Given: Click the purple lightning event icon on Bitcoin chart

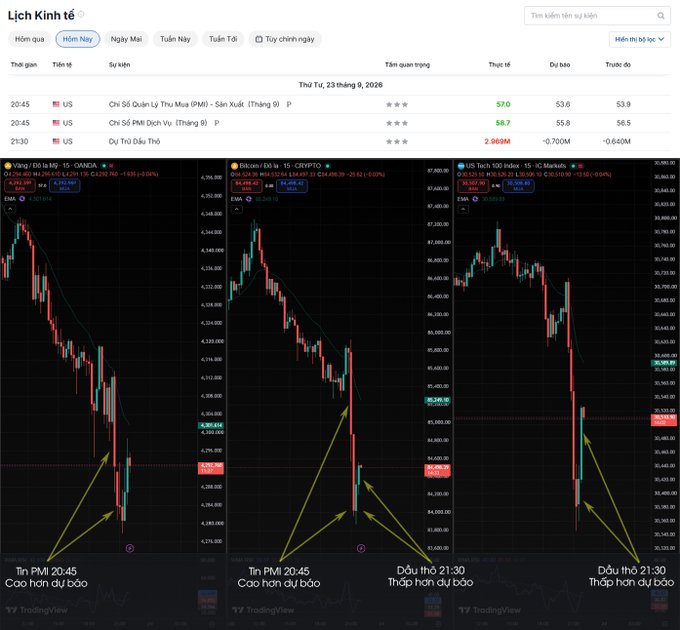Looking at the screenshot, I should [361, 548].
